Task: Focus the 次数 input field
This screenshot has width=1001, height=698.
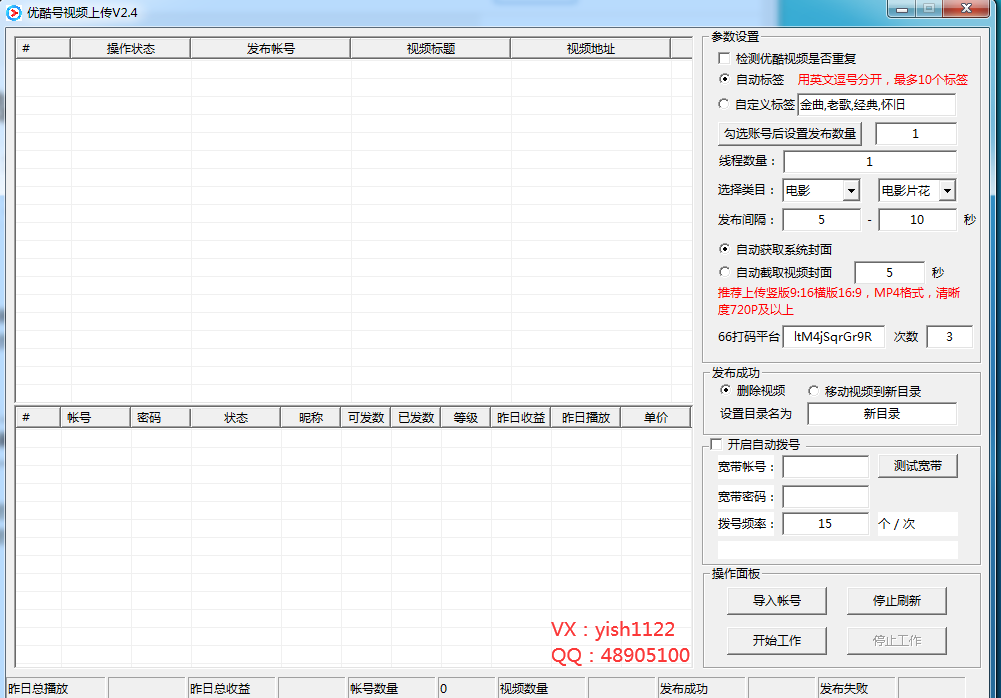Action: point(949,337)
